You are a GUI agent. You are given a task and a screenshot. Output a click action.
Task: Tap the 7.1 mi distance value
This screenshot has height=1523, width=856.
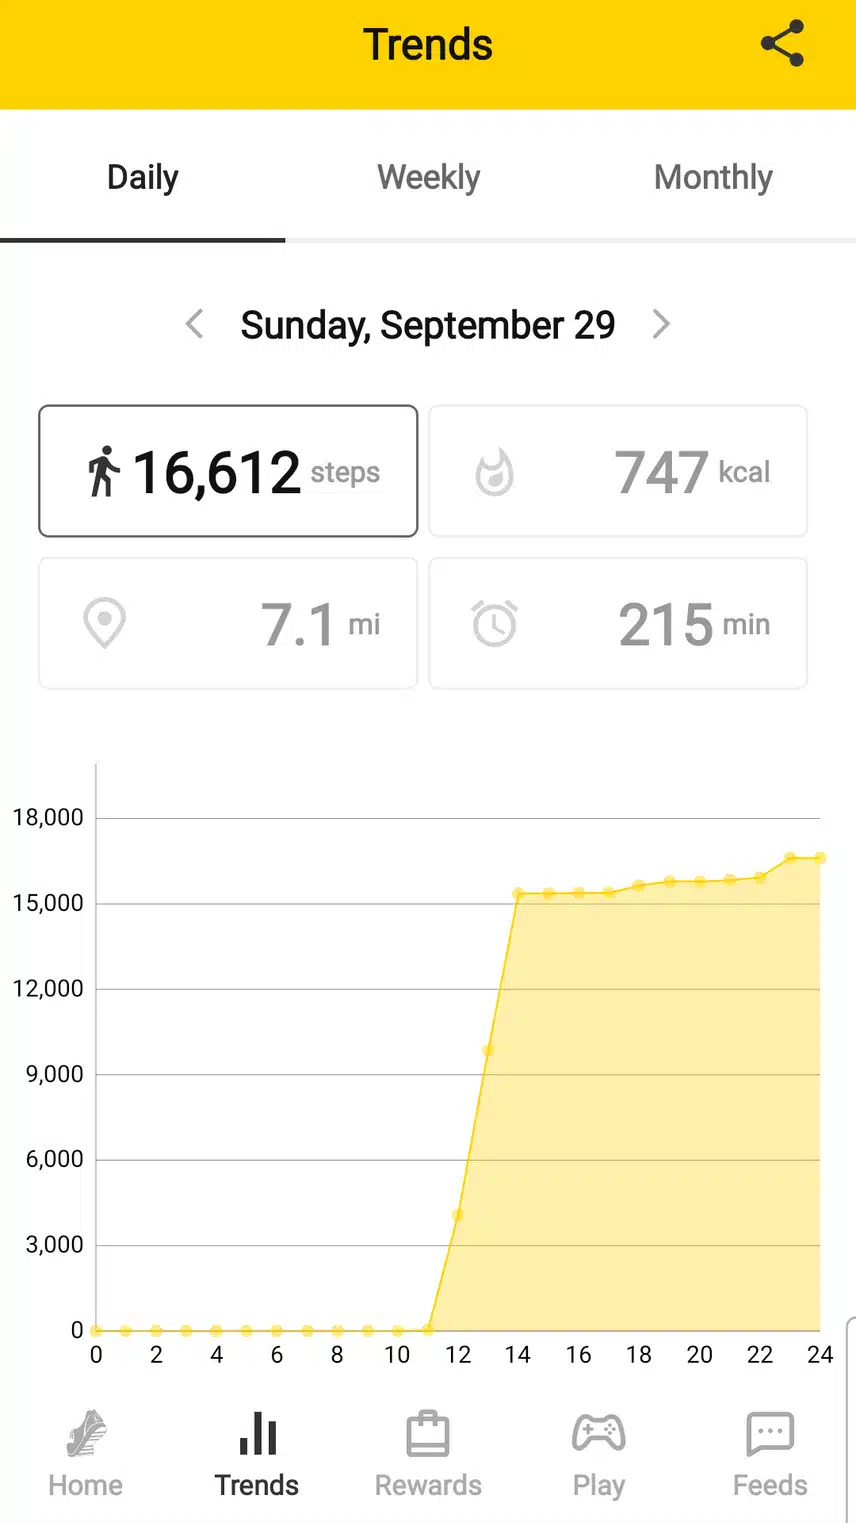pyautogui.click(x=320, y=624)
